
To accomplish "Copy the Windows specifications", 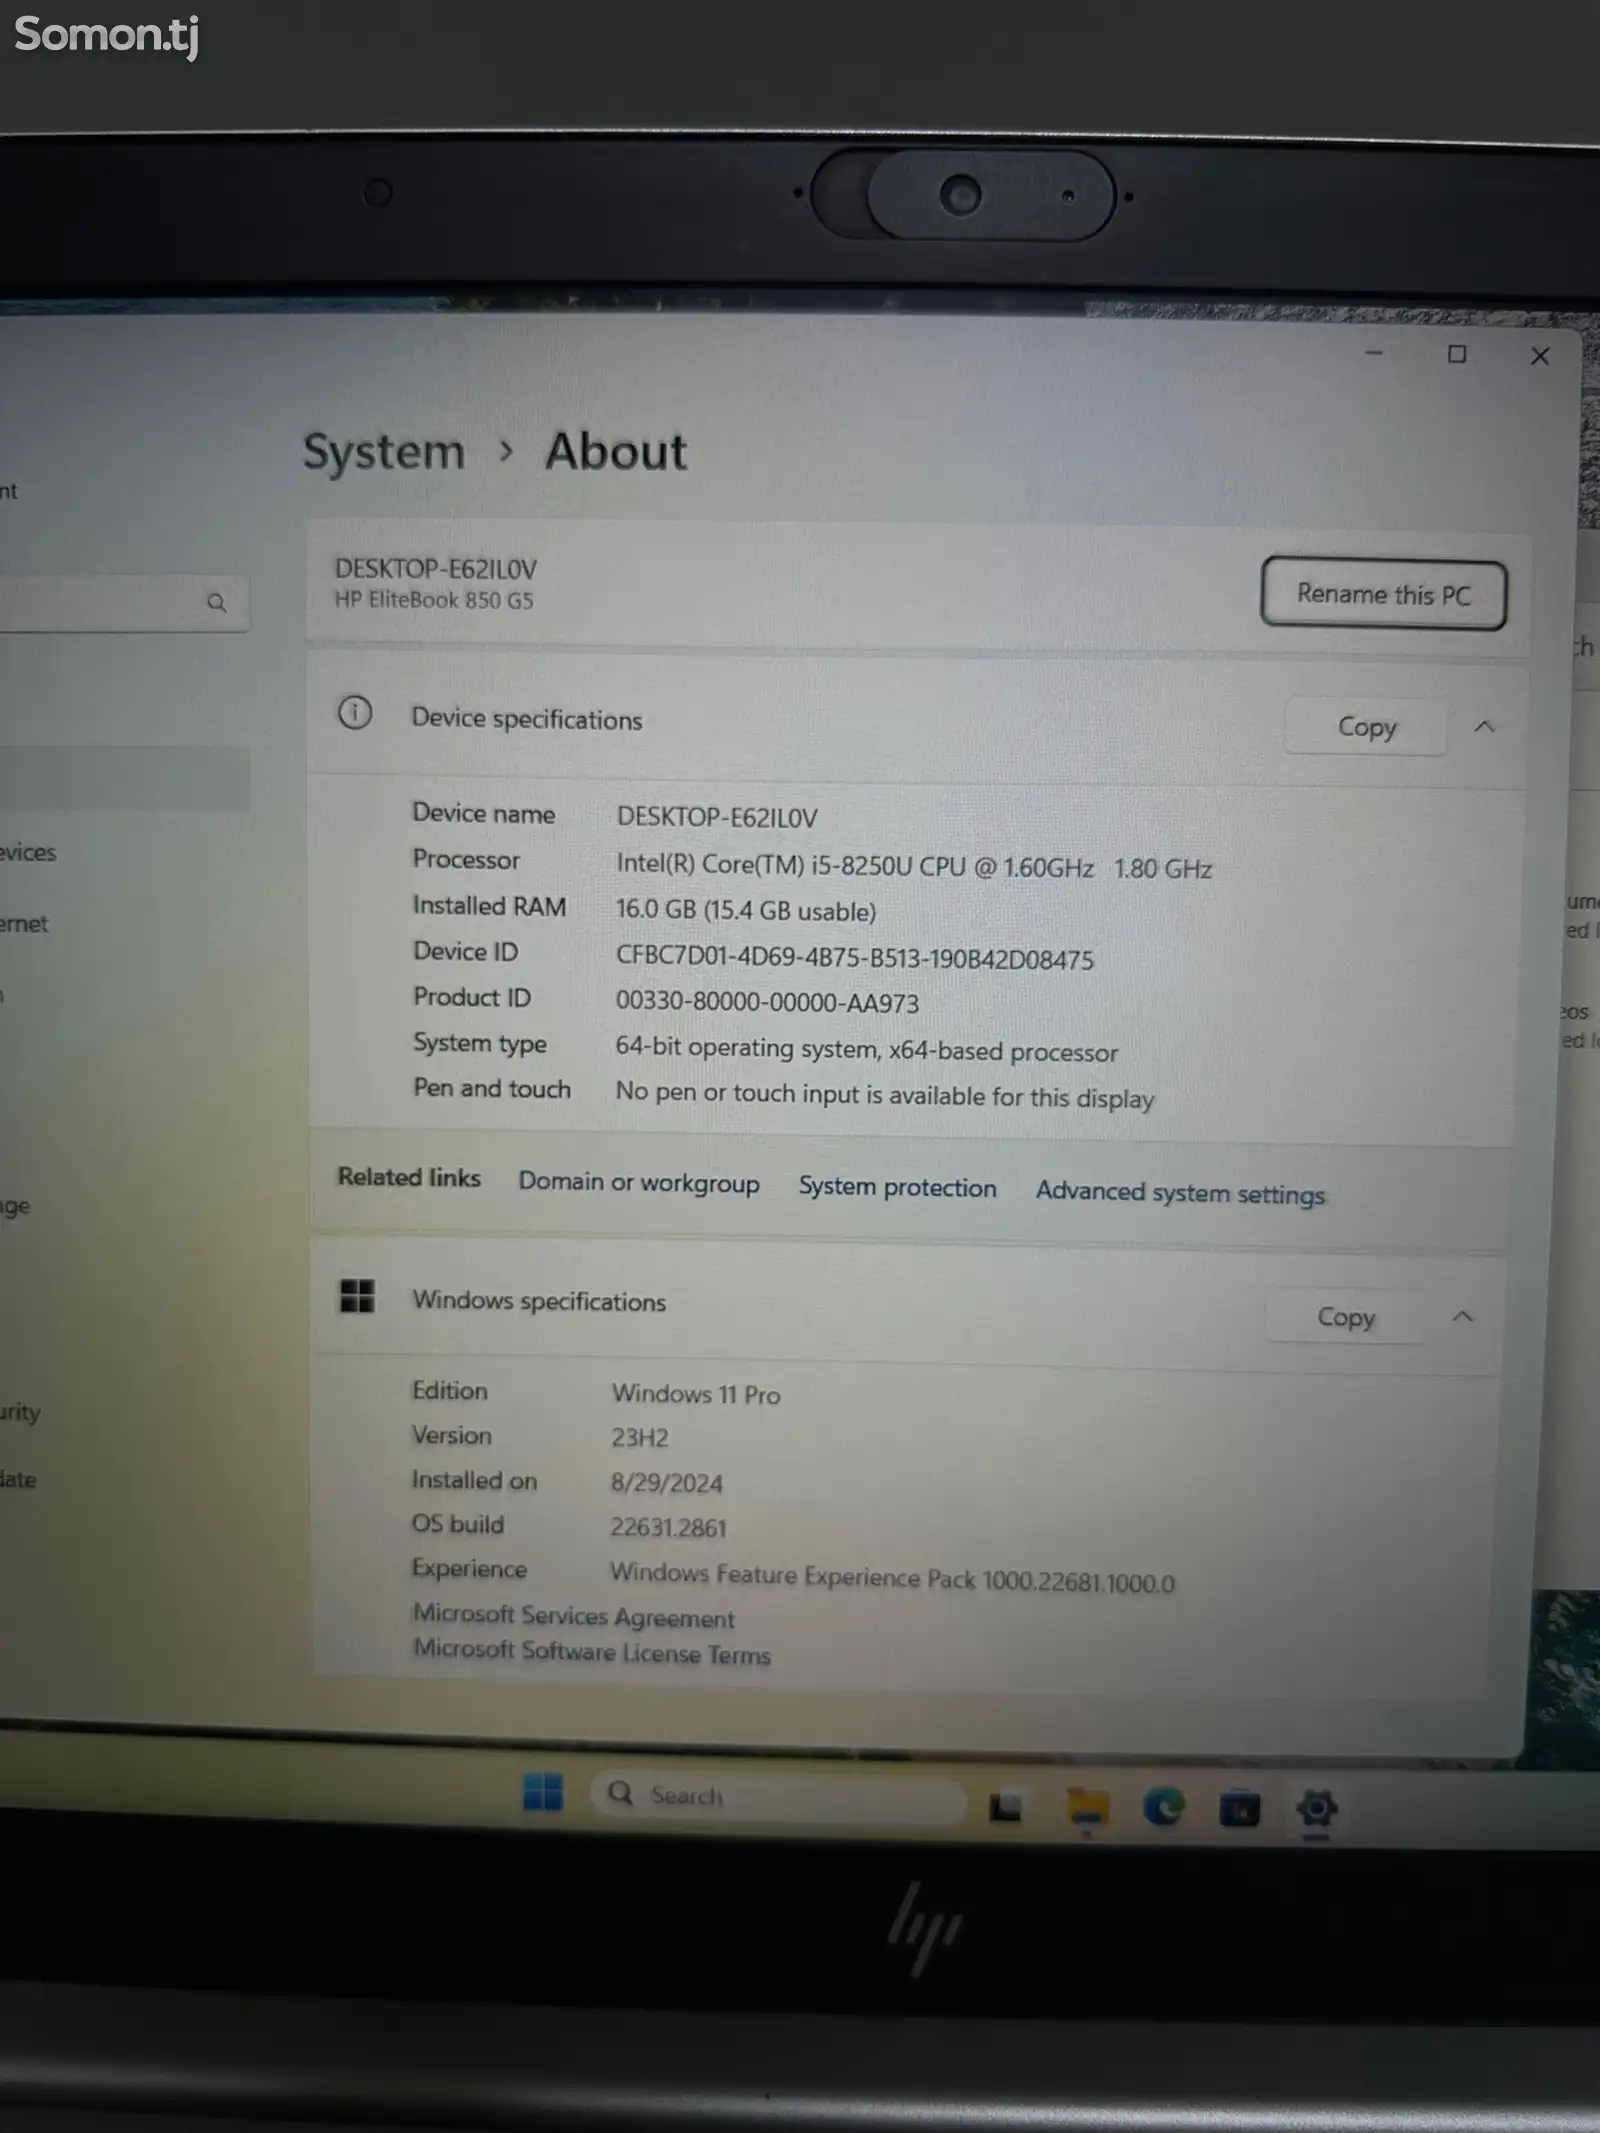I will point(1346,1317).
